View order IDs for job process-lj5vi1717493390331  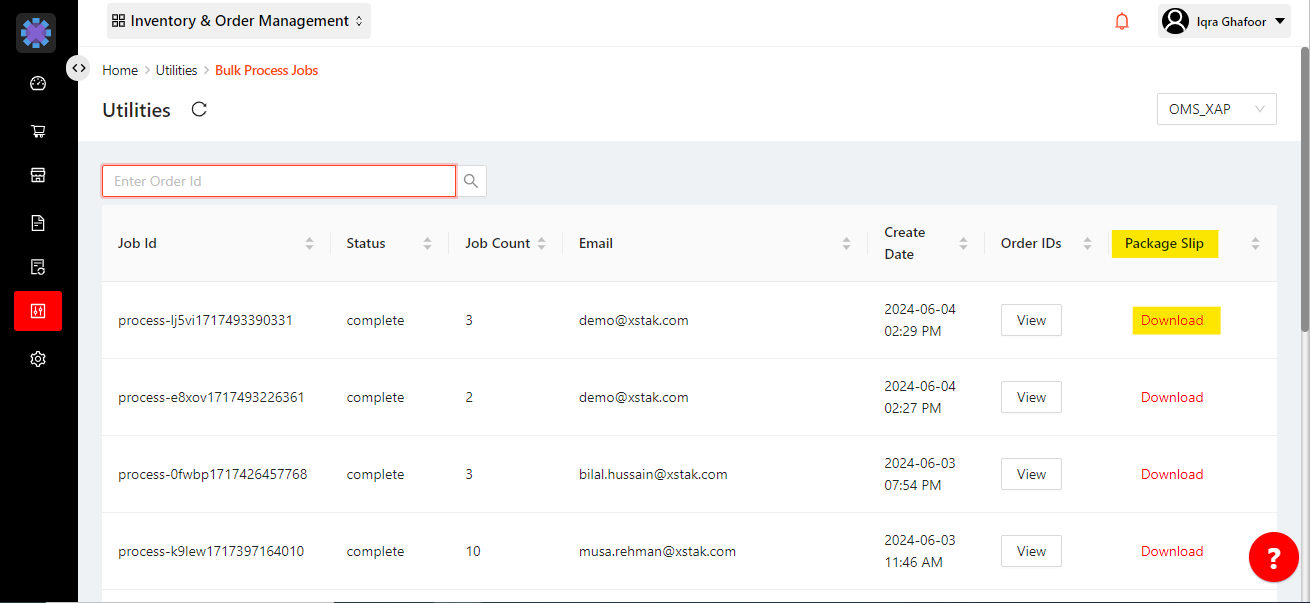click(x=1031, y=321)
